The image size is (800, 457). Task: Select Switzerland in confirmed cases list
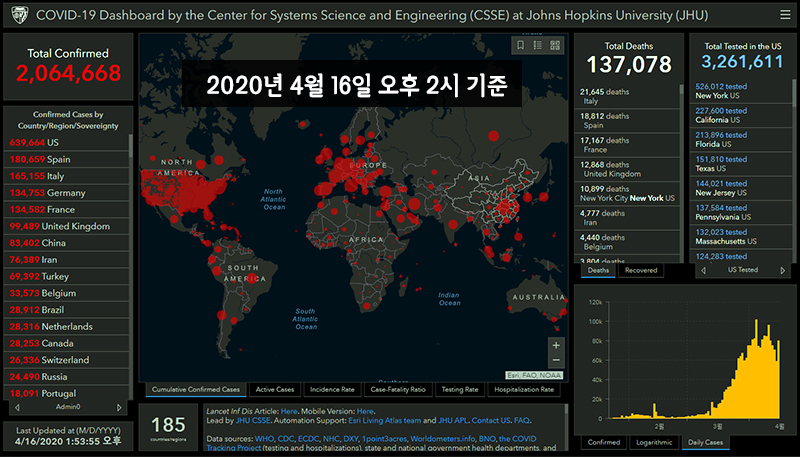click(x=66, y=360)
